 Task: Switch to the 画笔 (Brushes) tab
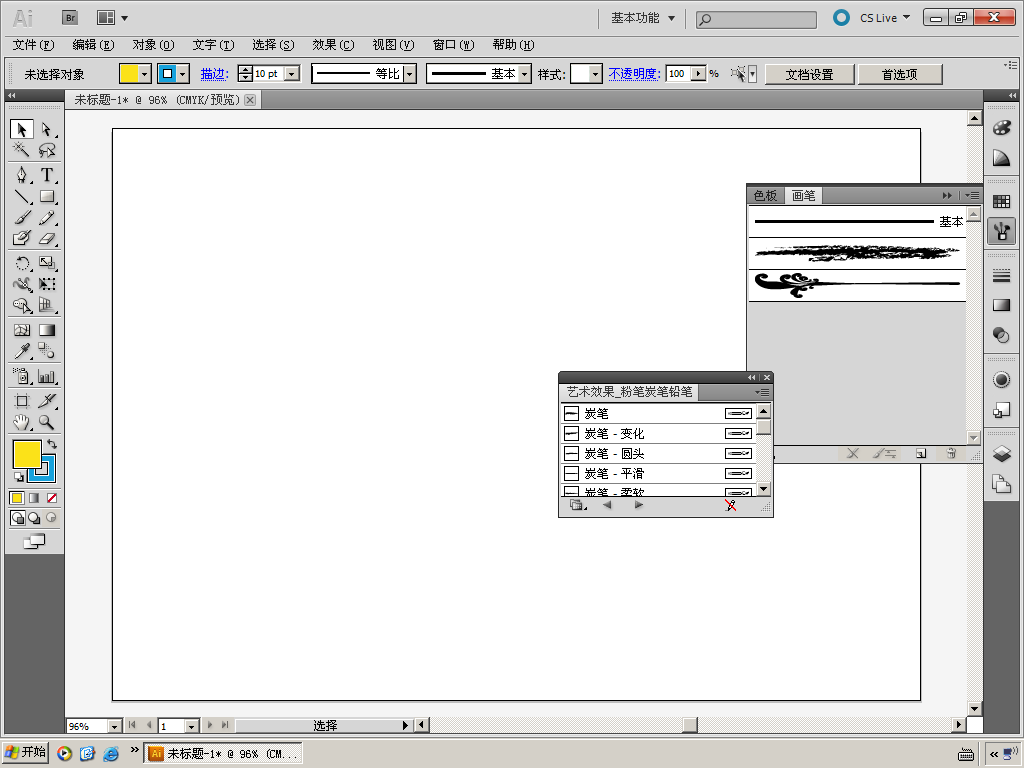point(803,195)
